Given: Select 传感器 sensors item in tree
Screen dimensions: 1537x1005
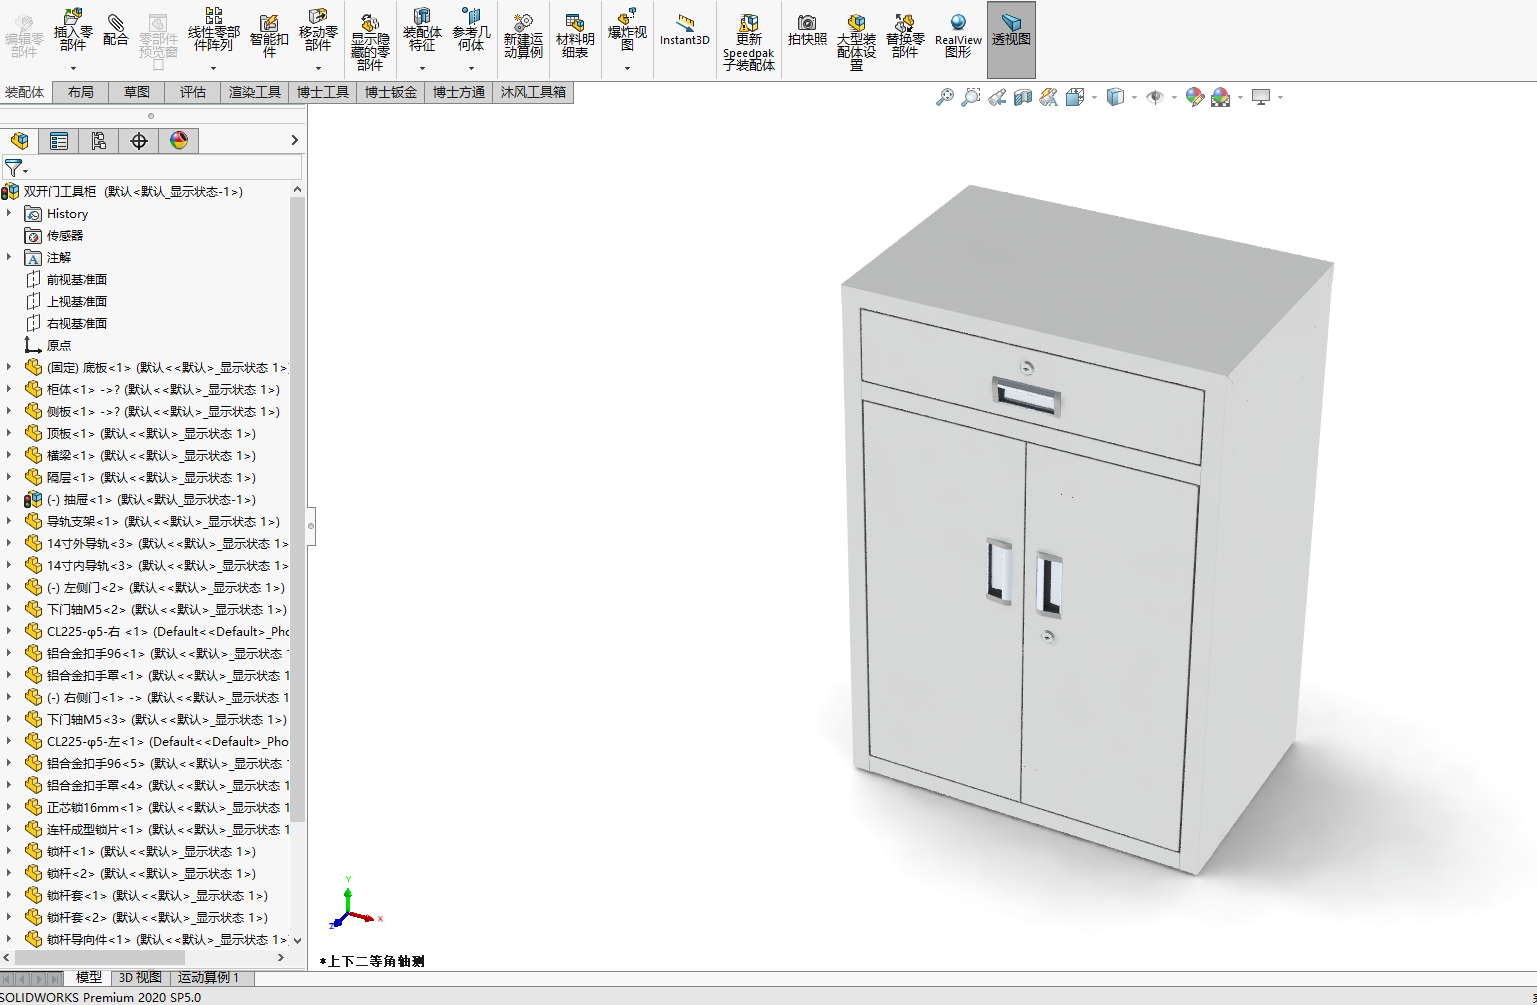Looking at the screenshot, I should click(65, 235).
